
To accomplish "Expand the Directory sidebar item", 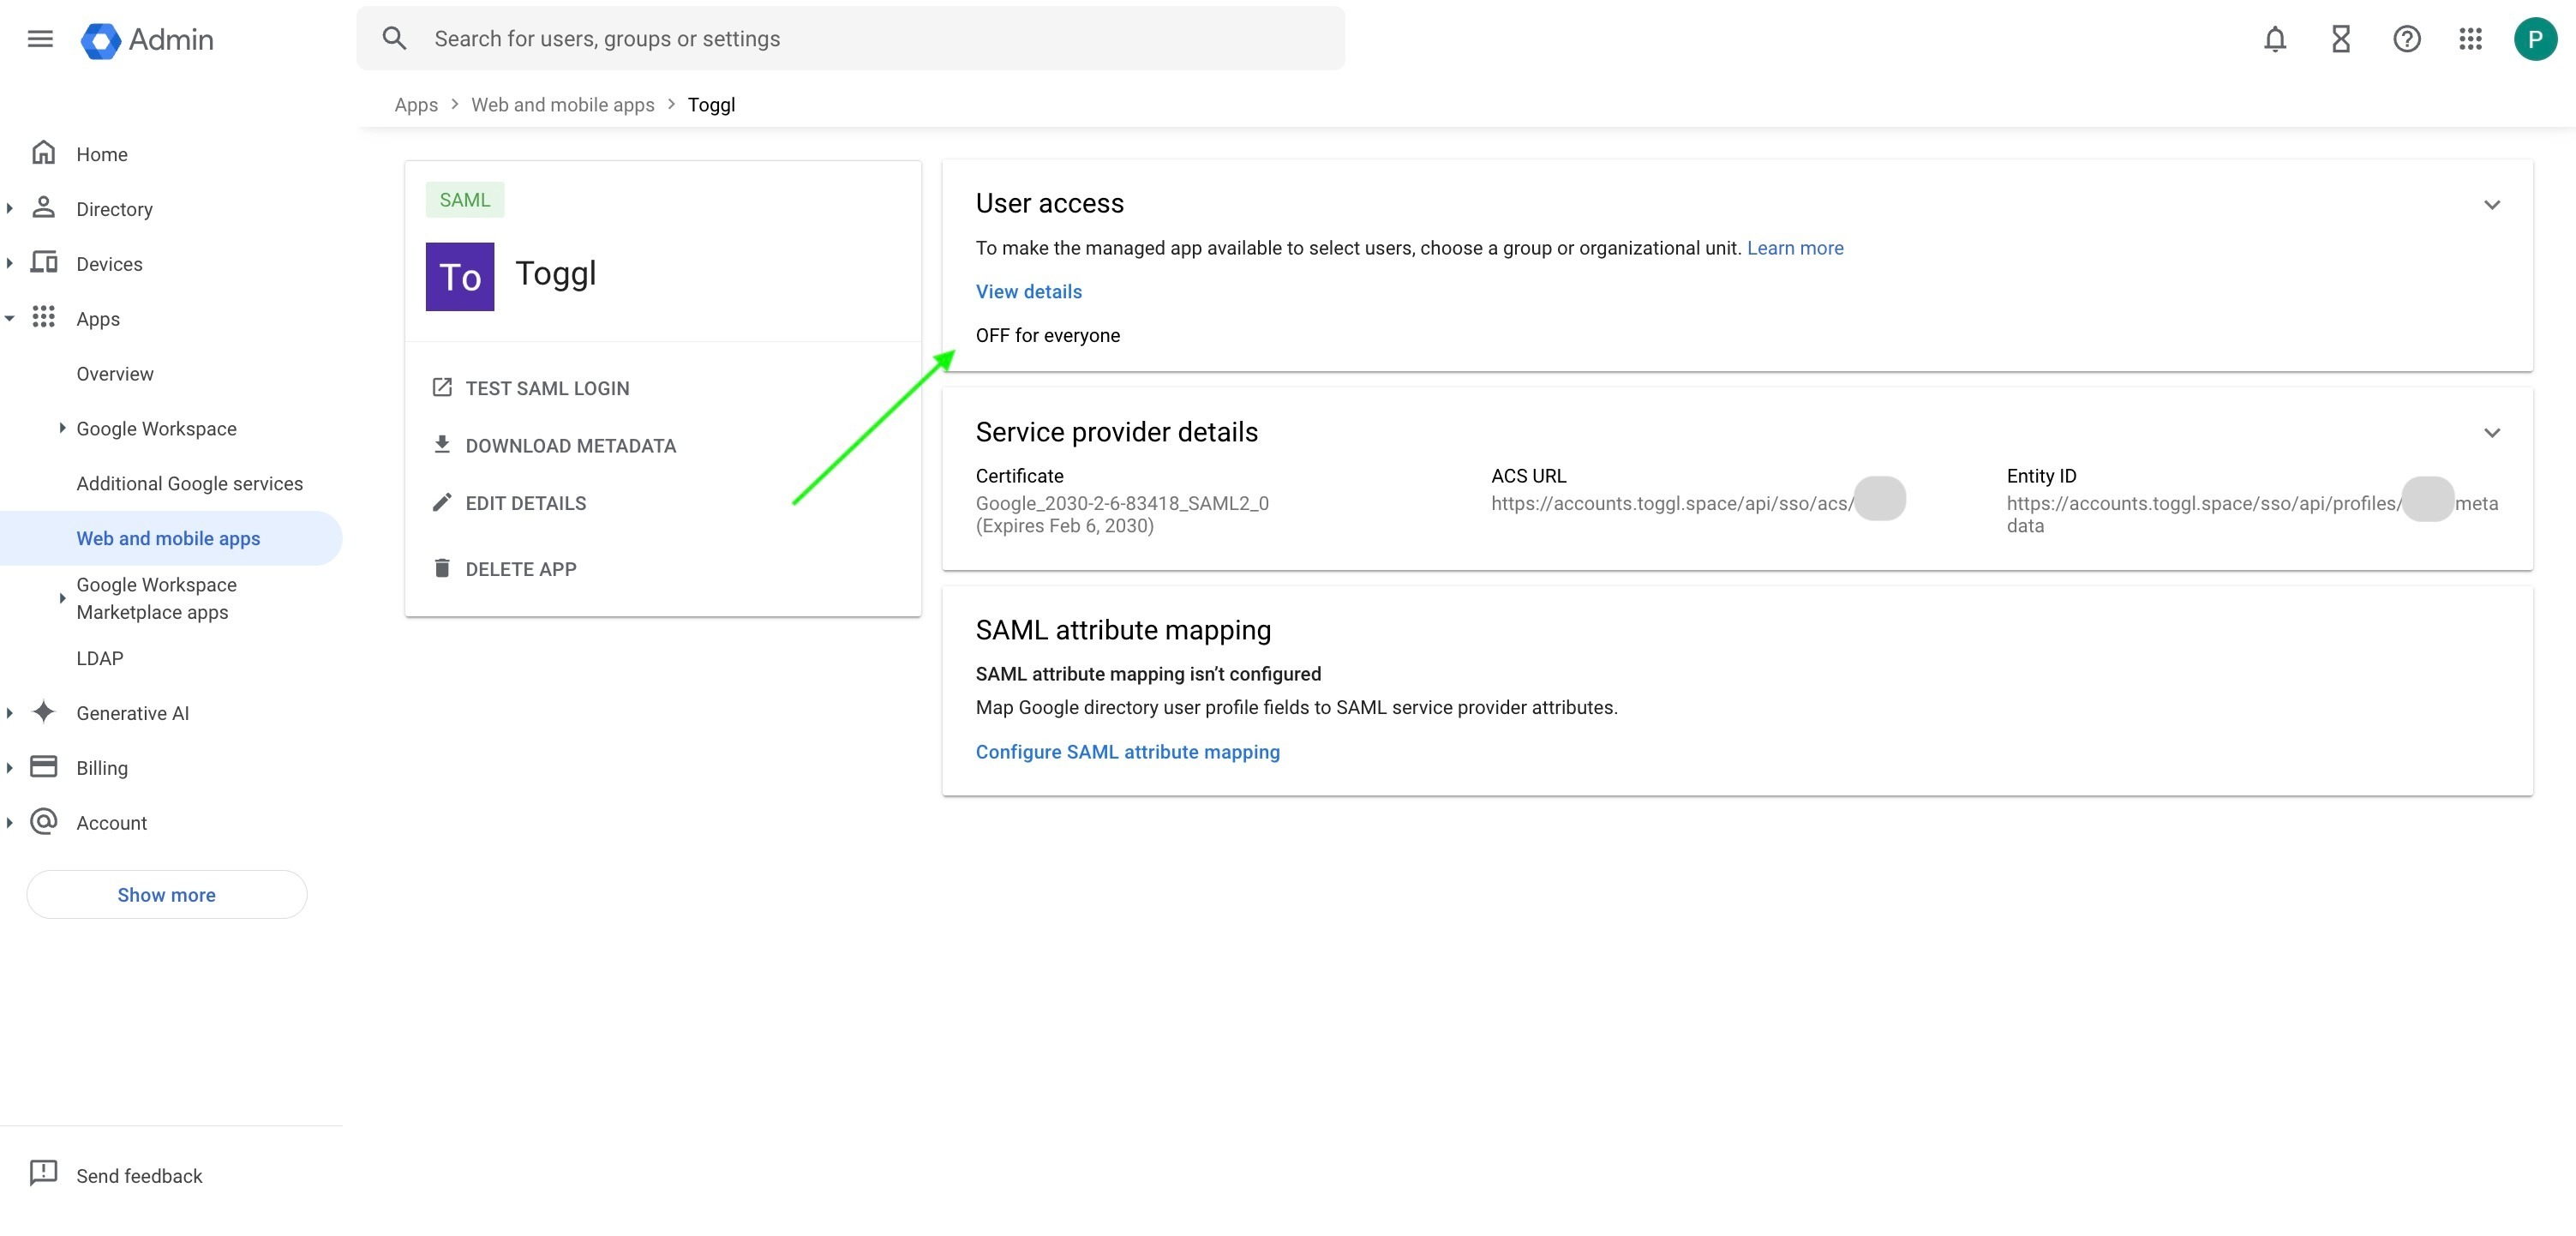I will pos(10,209).
